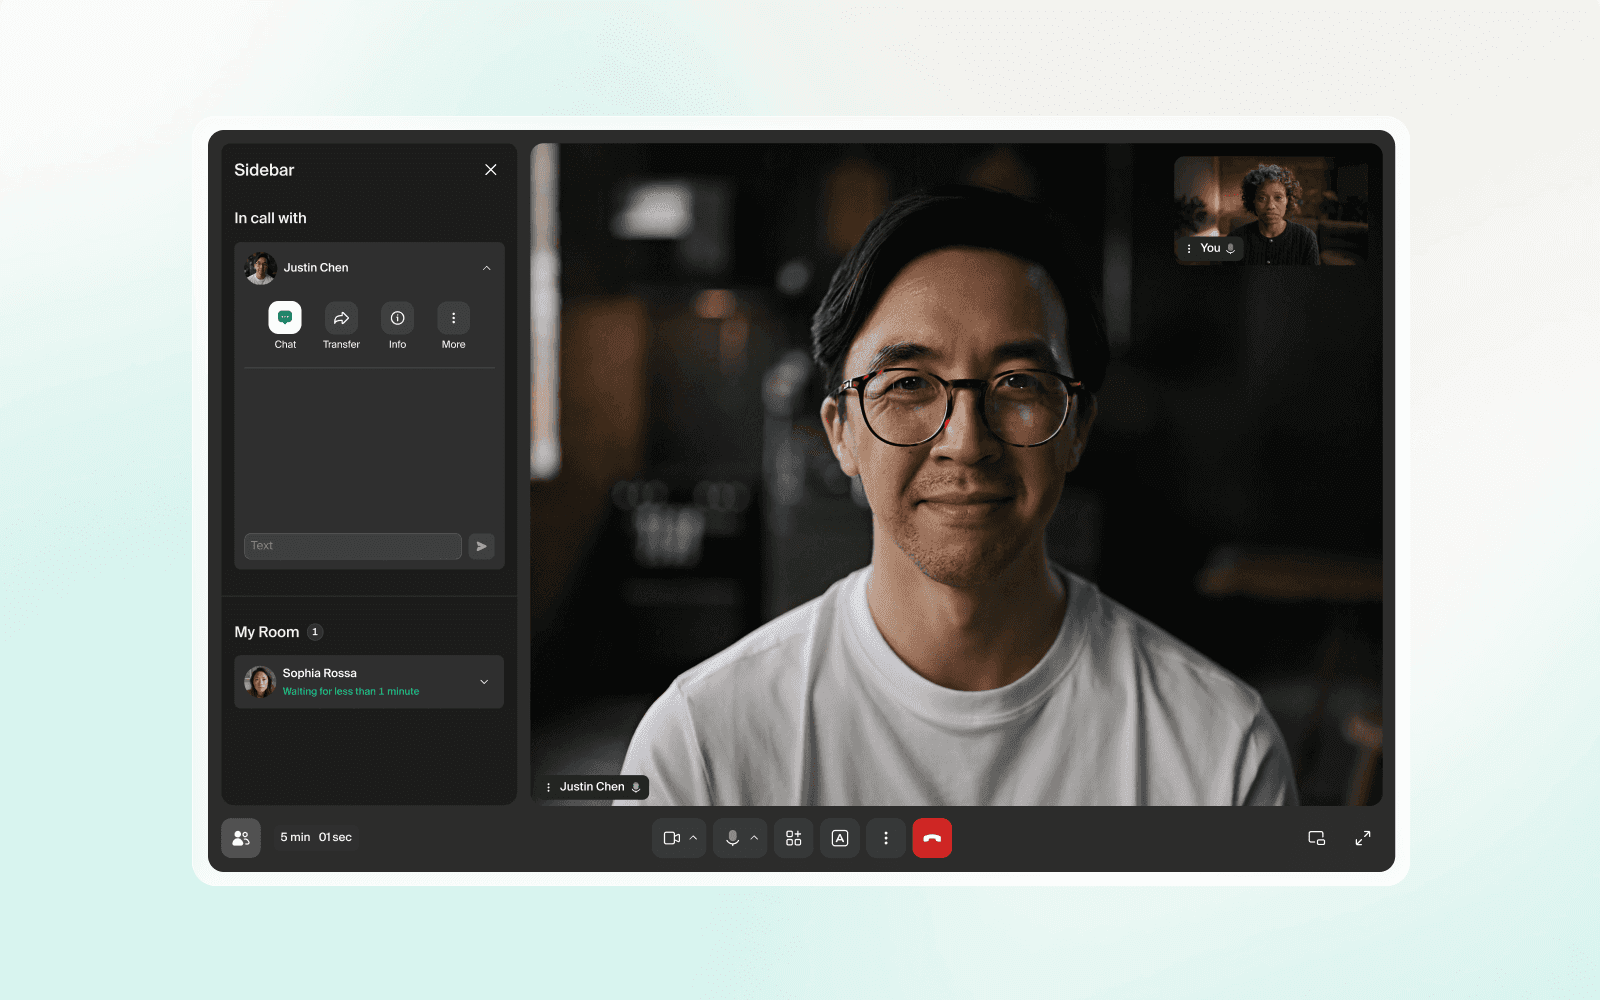Enable picture-in-picture mode

(1316, 838)
